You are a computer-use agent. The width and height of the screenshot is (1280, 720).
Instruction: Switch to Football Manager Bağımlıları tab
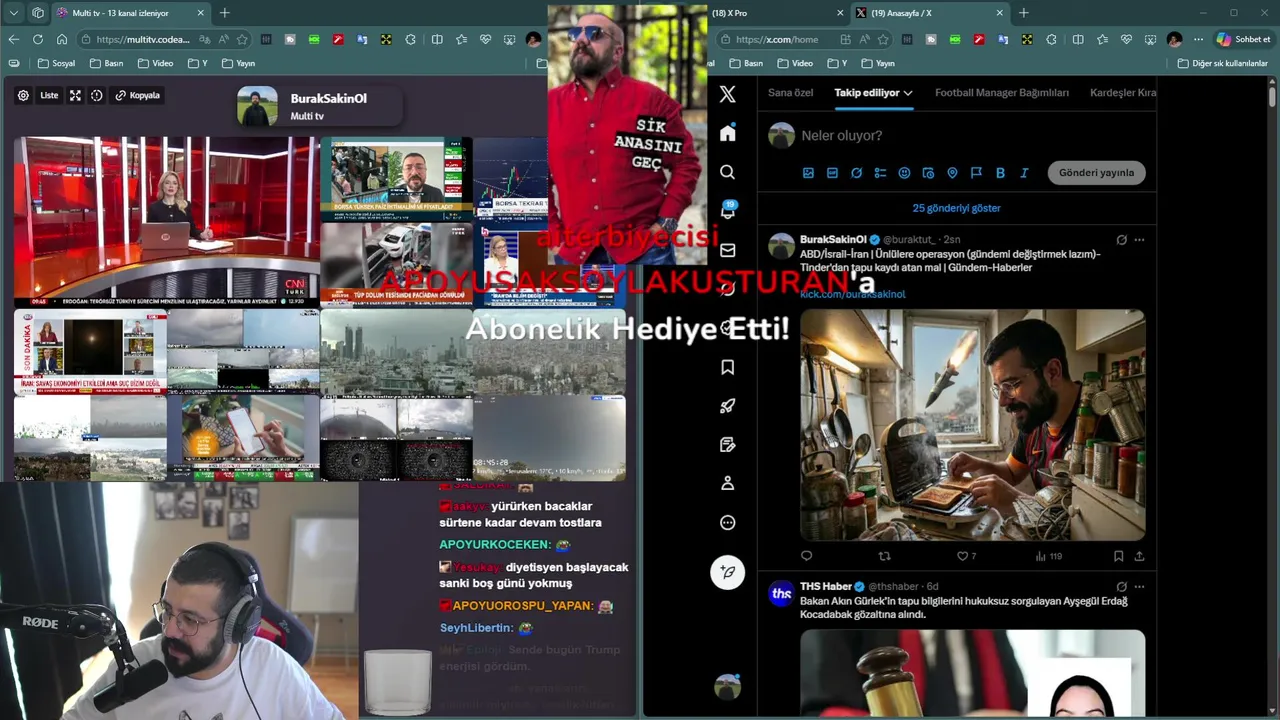click(x=1002, y=93)
